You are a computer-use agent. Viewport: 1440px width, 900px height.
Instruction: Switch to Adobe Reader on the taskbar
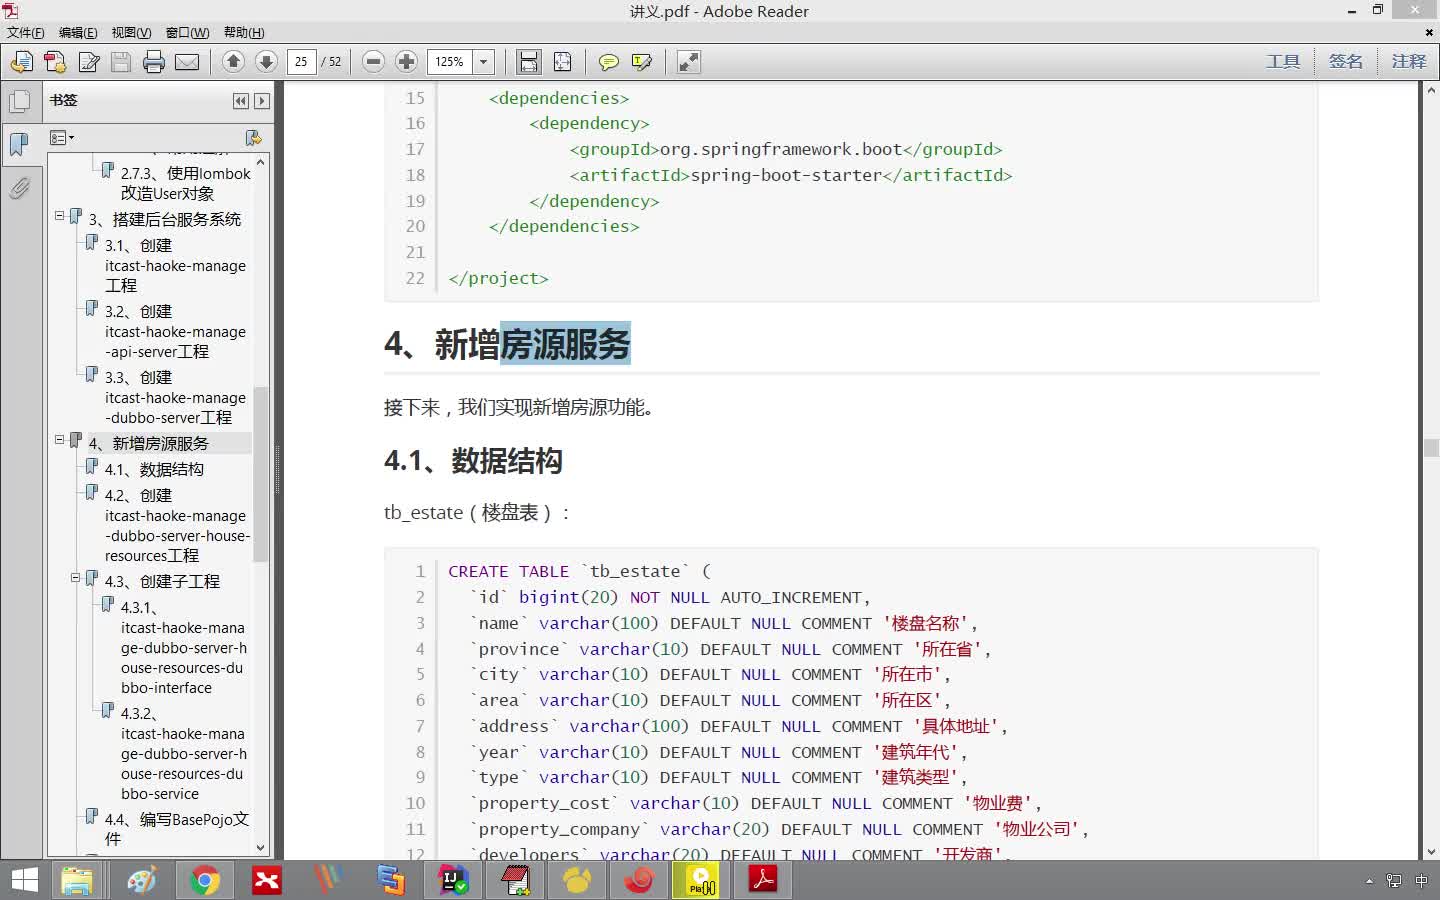pyautogui.click(x=763, y=880)
